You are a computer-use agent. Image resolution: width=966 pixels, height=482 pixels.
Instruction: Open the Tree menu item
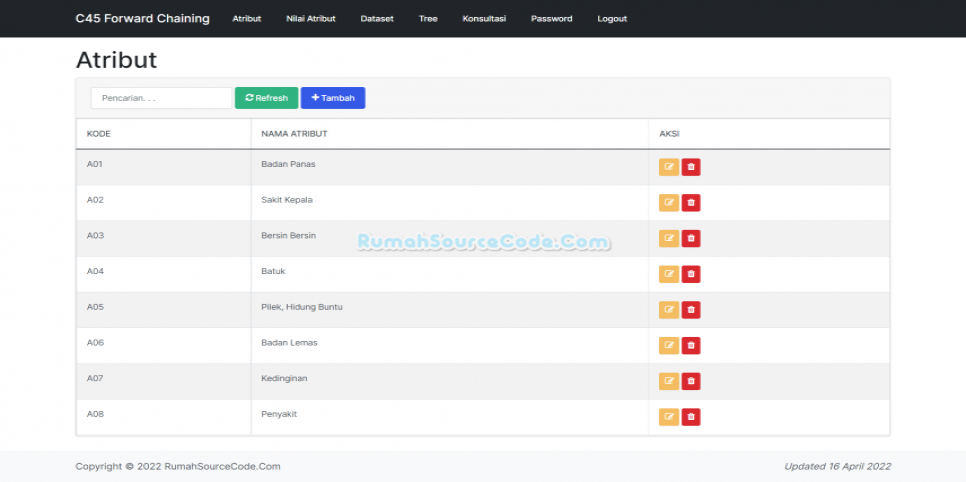tap(428, 19)
